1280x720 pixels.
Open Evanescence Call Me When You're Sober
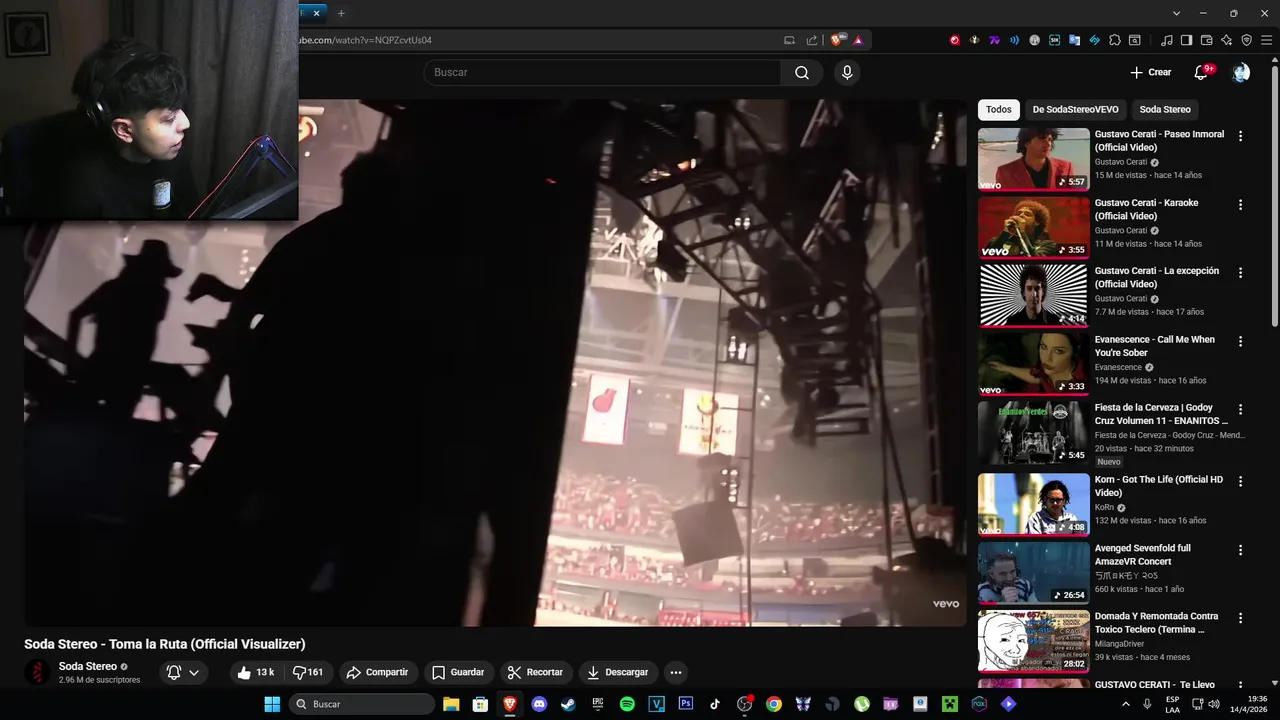1155,346
